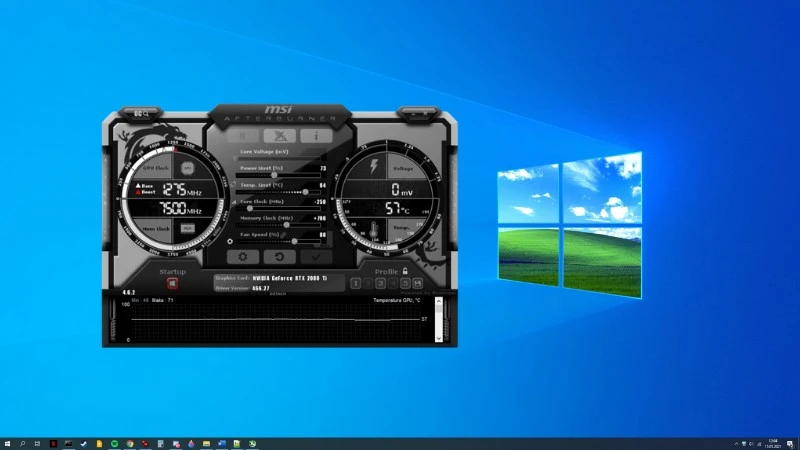Click the Power Limit slider handle
Screen dimensions: 800x450
coord(274,175)
